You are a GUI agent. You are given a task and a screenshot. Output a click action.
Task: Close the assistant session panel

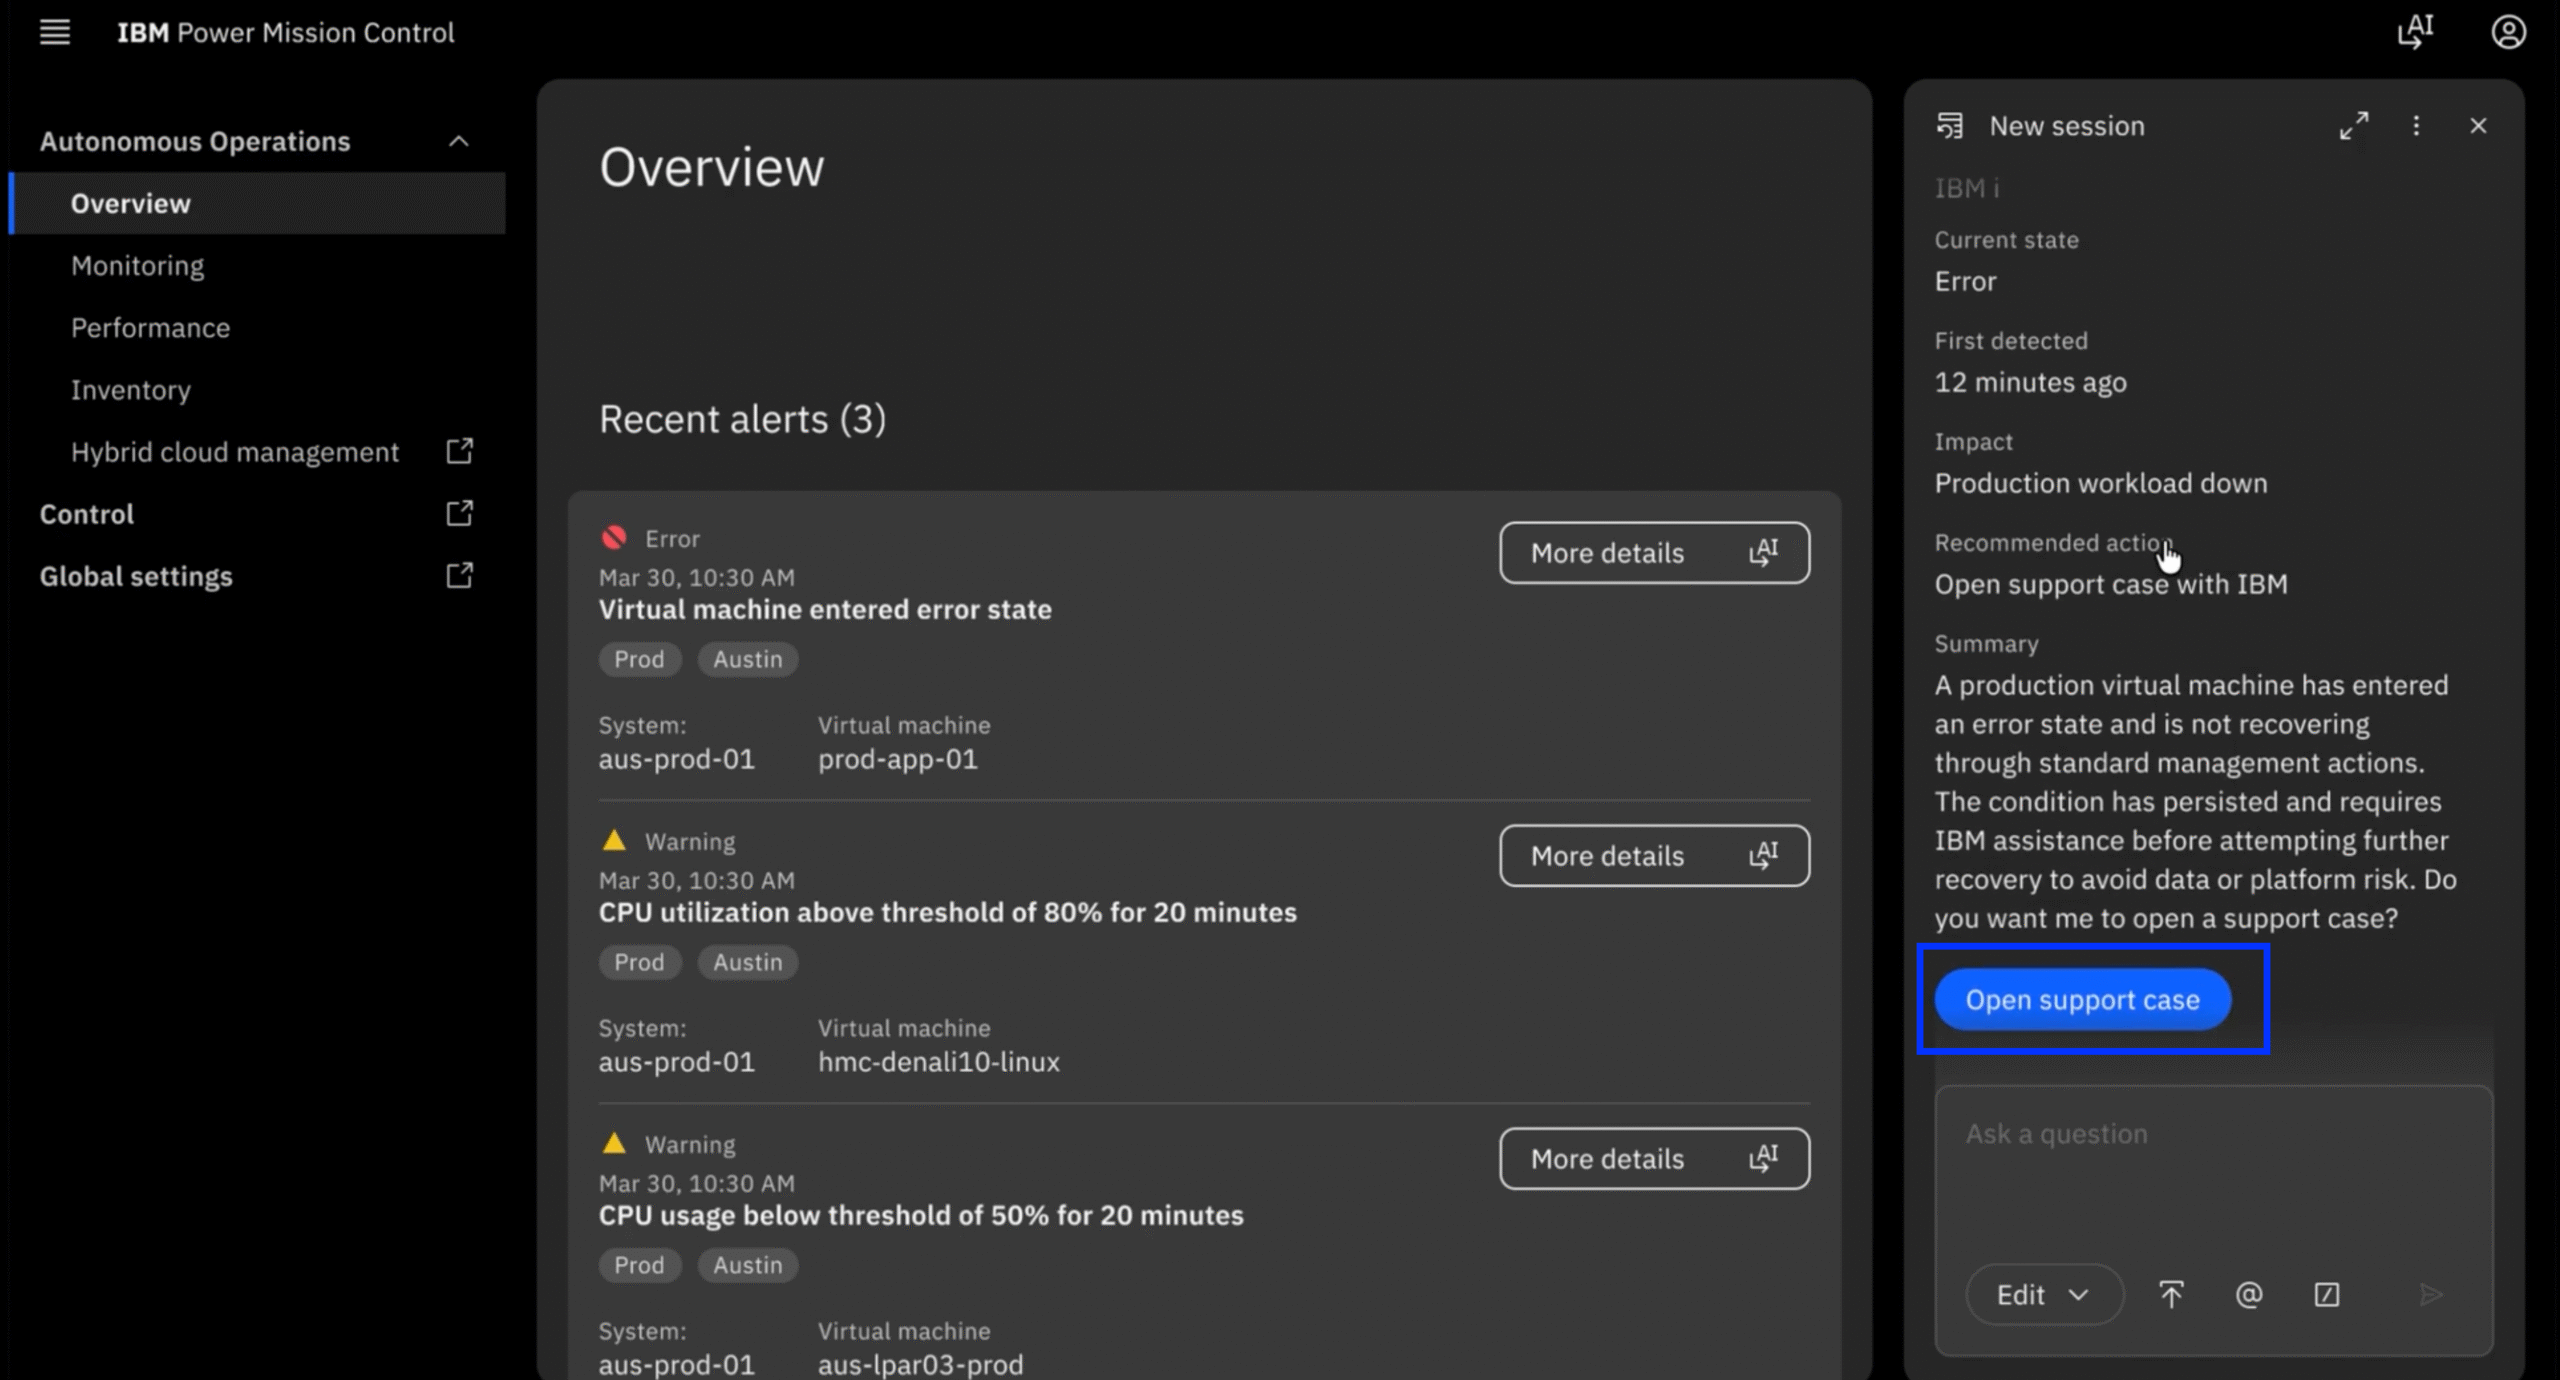click(x=2478, y=126)
